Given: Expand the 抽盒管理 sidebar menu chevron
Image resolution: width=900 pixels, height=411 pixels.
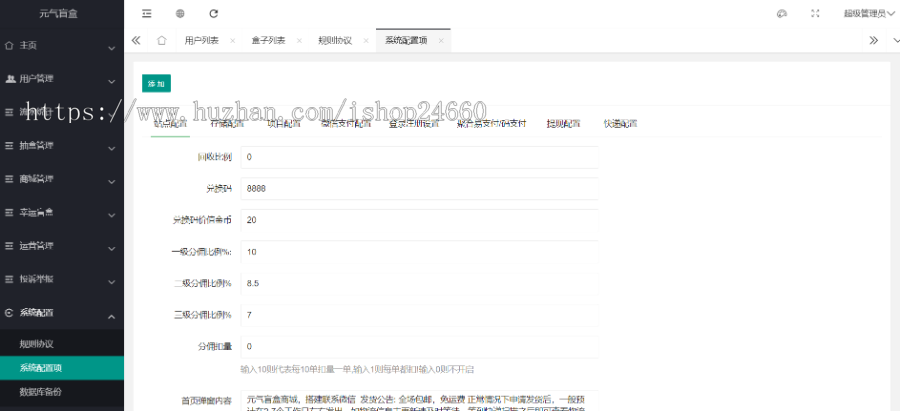Looking at the screenshot, I should click(112, 149).
